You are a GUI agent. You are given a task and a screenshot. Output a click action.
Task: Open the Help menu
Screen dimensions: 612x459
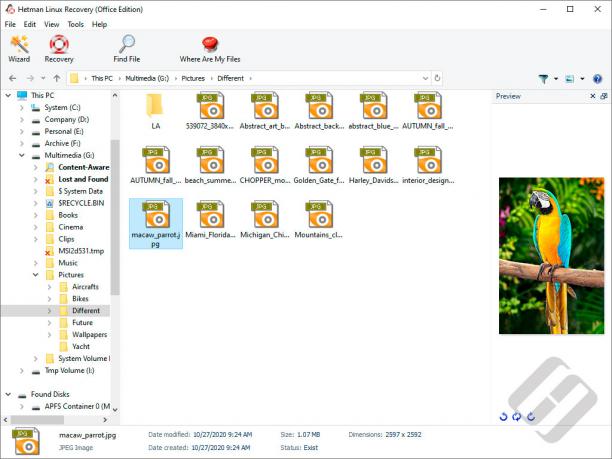pos(100,24)
